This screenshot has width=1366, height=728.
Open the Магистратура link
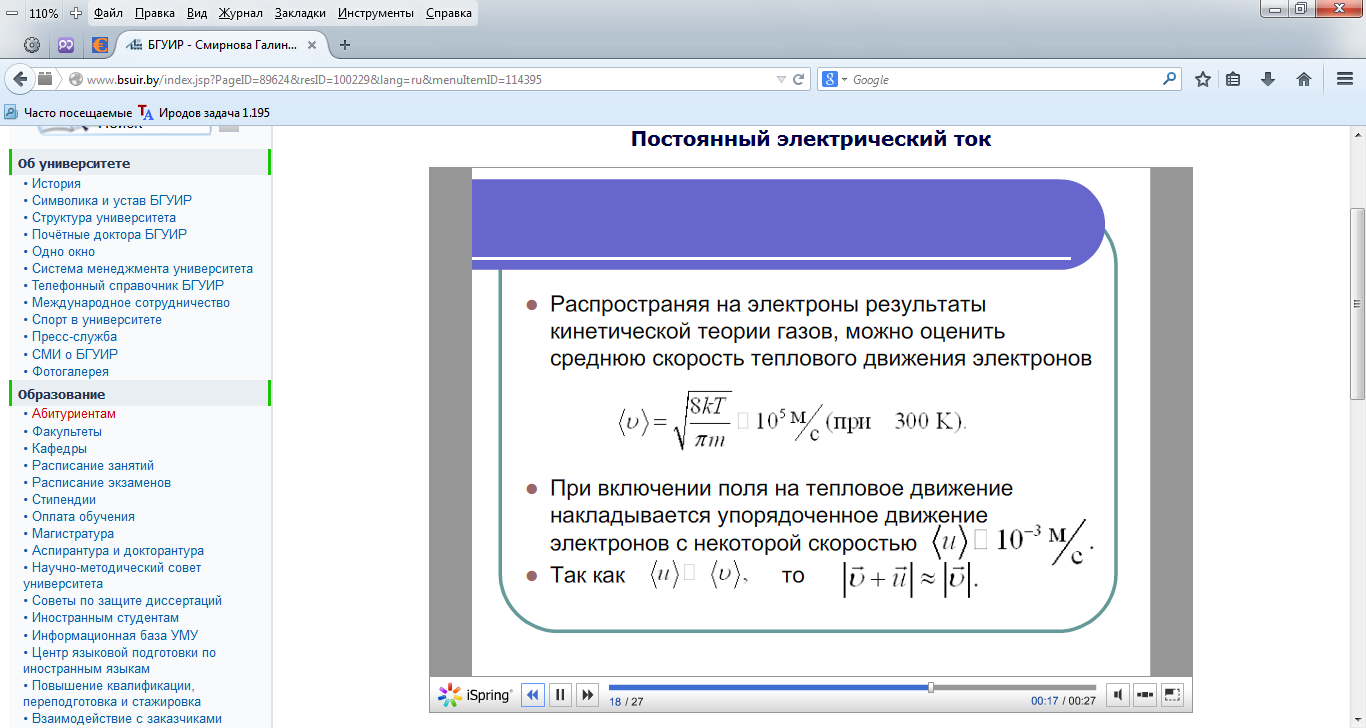[72, 534]
